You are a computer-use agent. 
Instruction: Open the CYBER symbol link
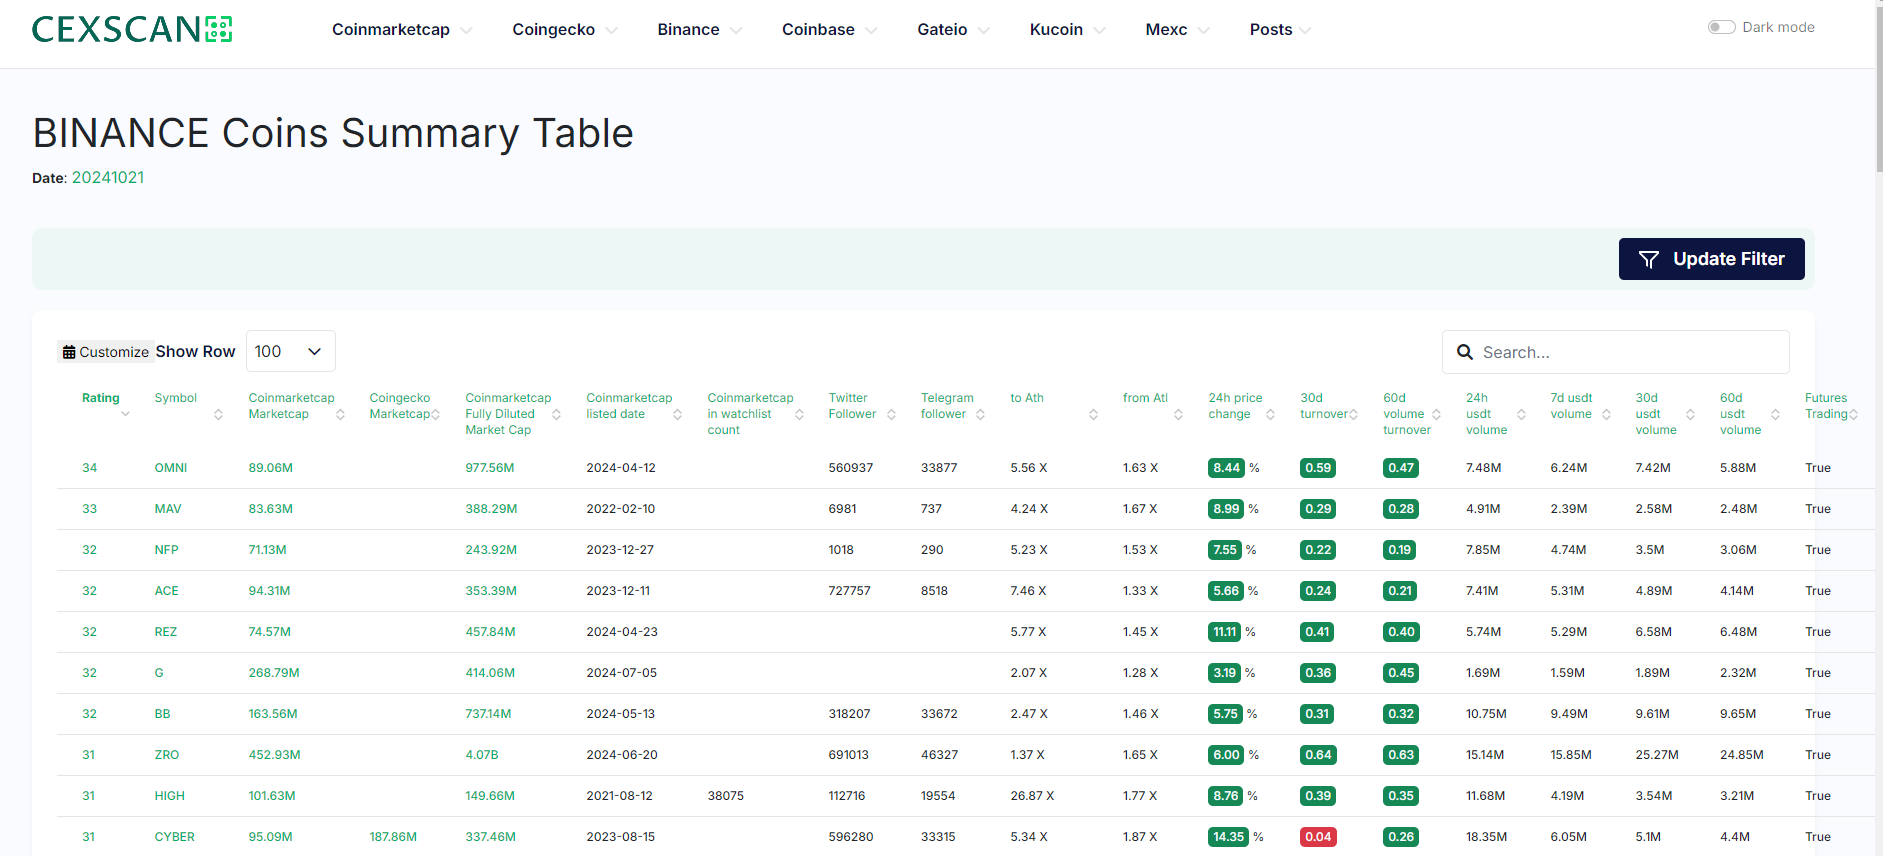pos(174,837)
